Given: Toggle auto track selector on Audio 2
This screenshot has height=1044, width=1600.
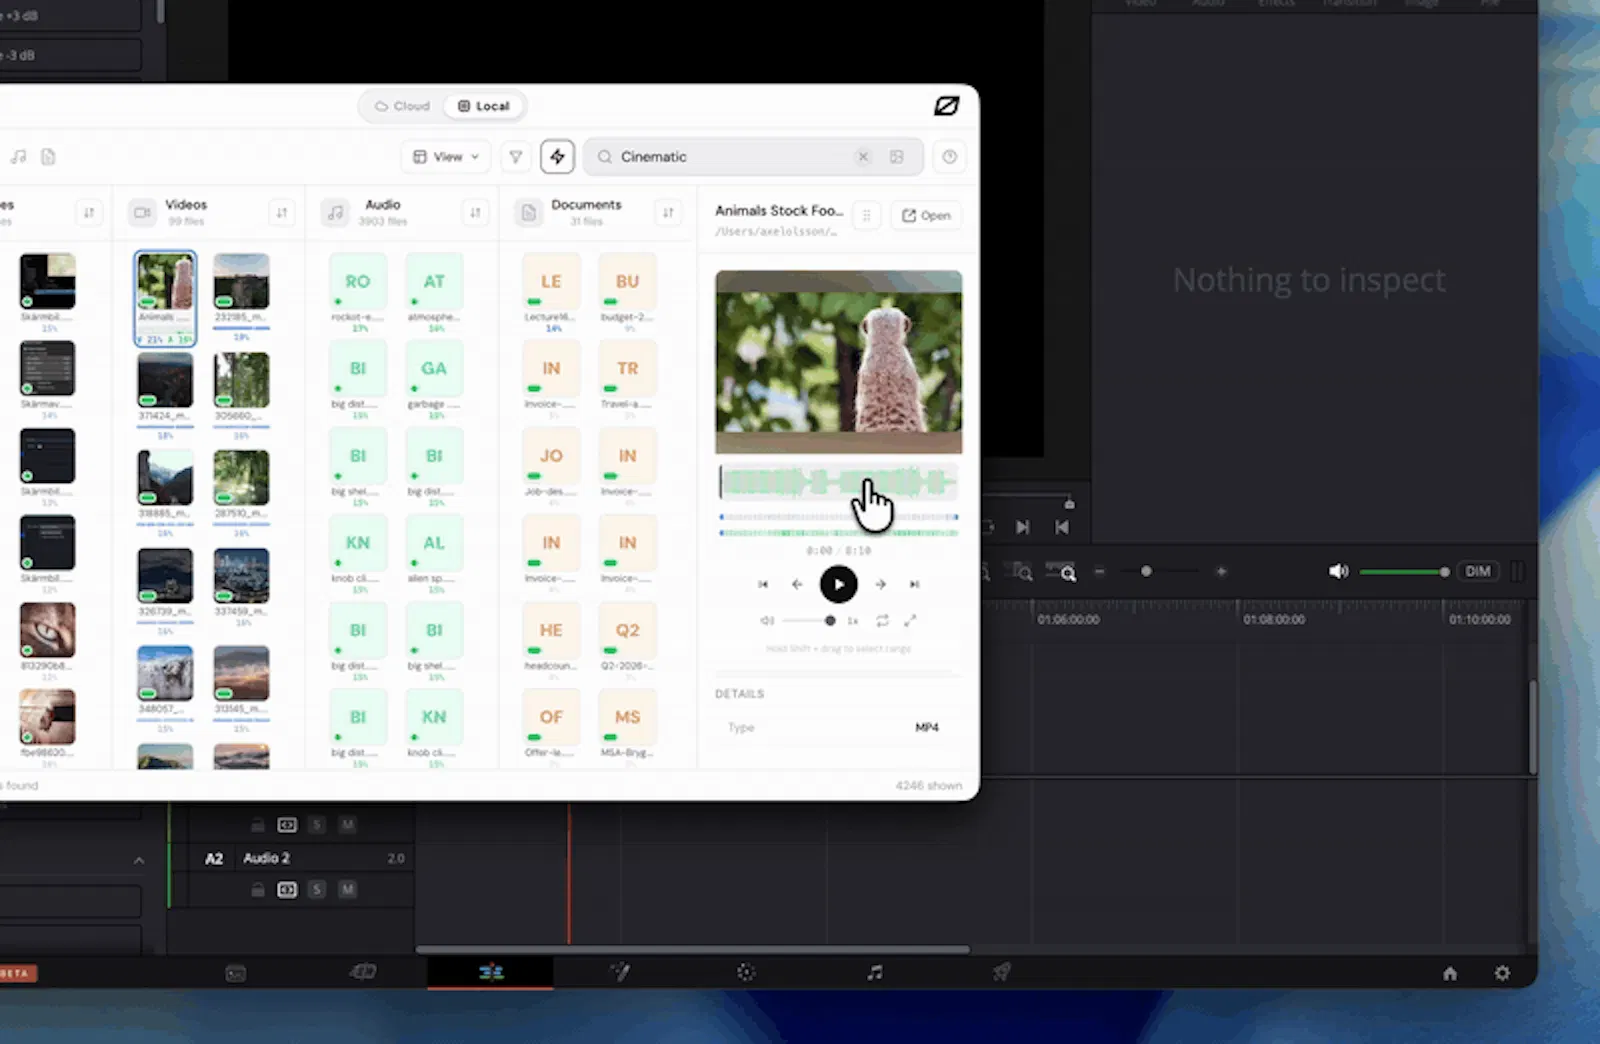Looking at the screenshot, I should (287, 889).
